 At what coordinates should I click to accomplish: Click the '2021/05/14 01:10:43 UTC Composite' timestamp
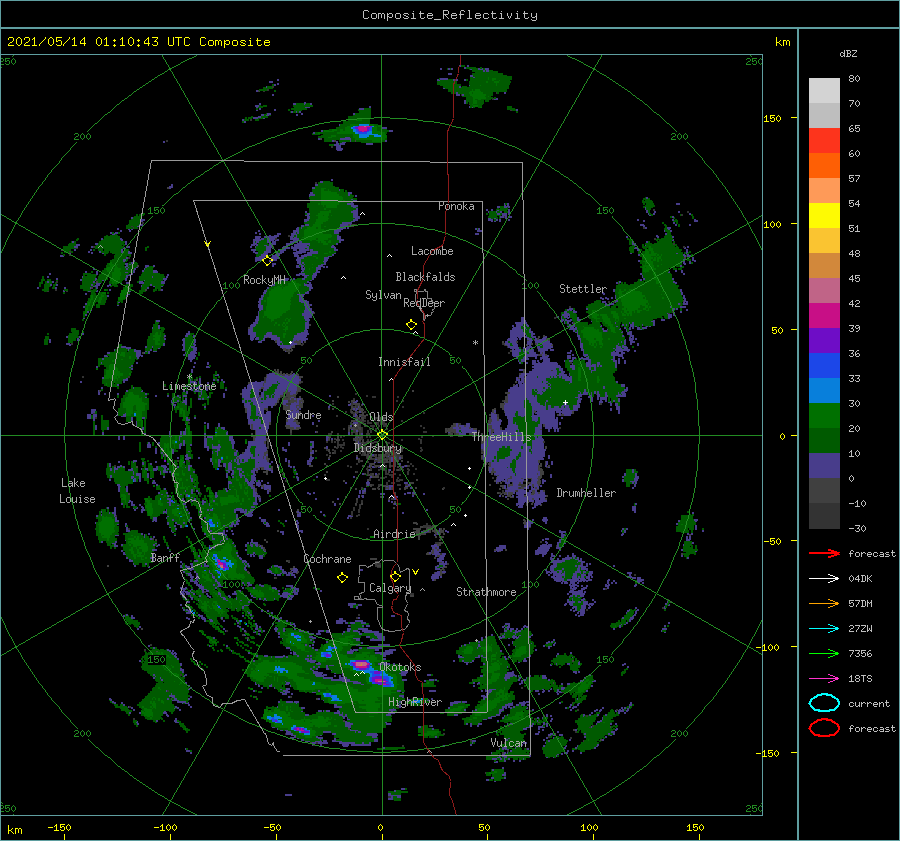tap(138, 42)
